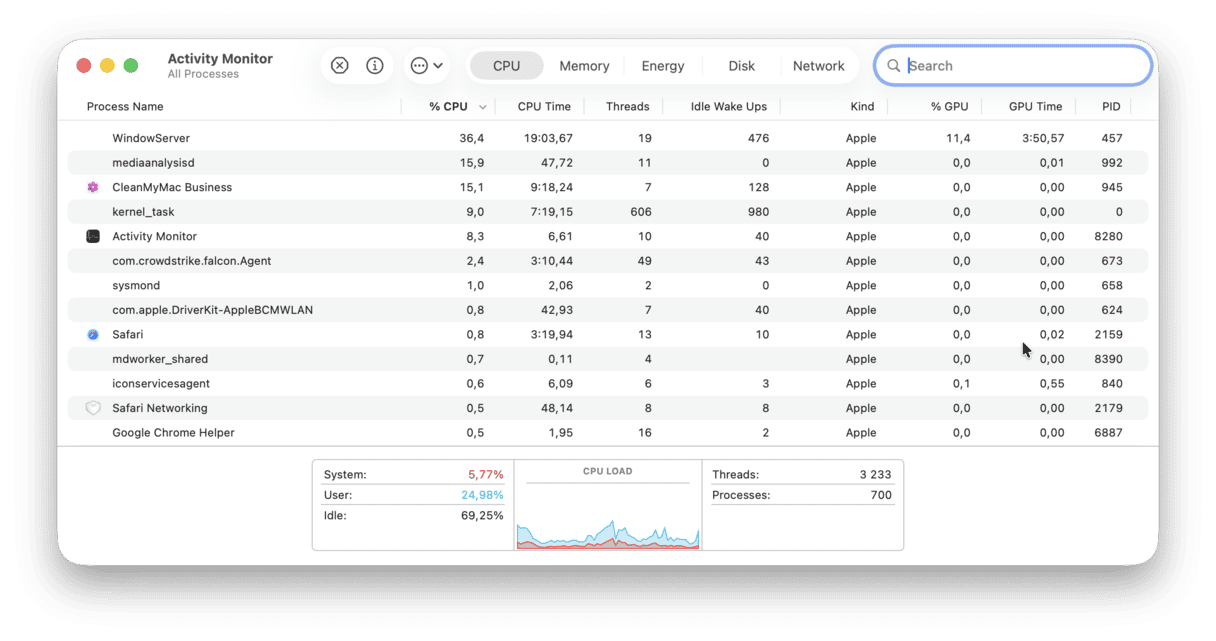Switch to the Energy tab
Screen dimensions: 1216x641
(x=662, y=65)
